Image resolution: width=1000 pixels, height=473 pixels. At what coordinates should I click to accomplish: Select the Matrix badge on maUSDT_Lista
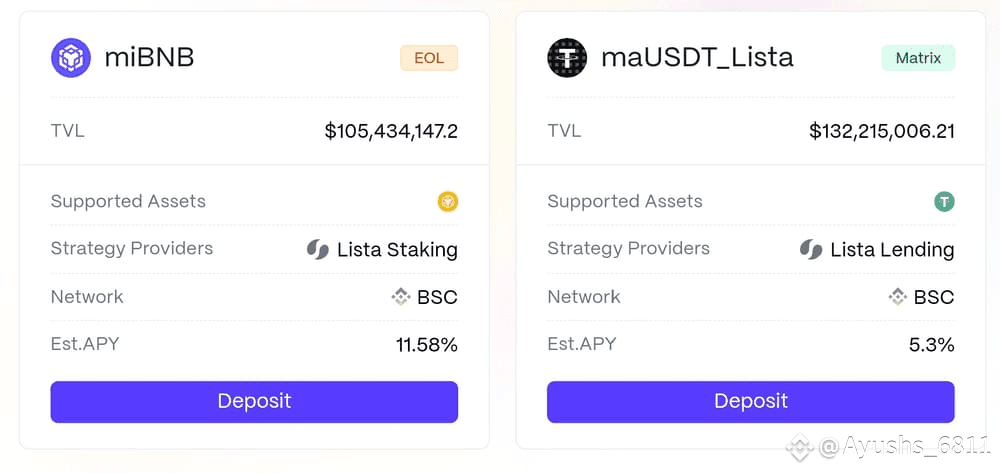coord(918,58)
